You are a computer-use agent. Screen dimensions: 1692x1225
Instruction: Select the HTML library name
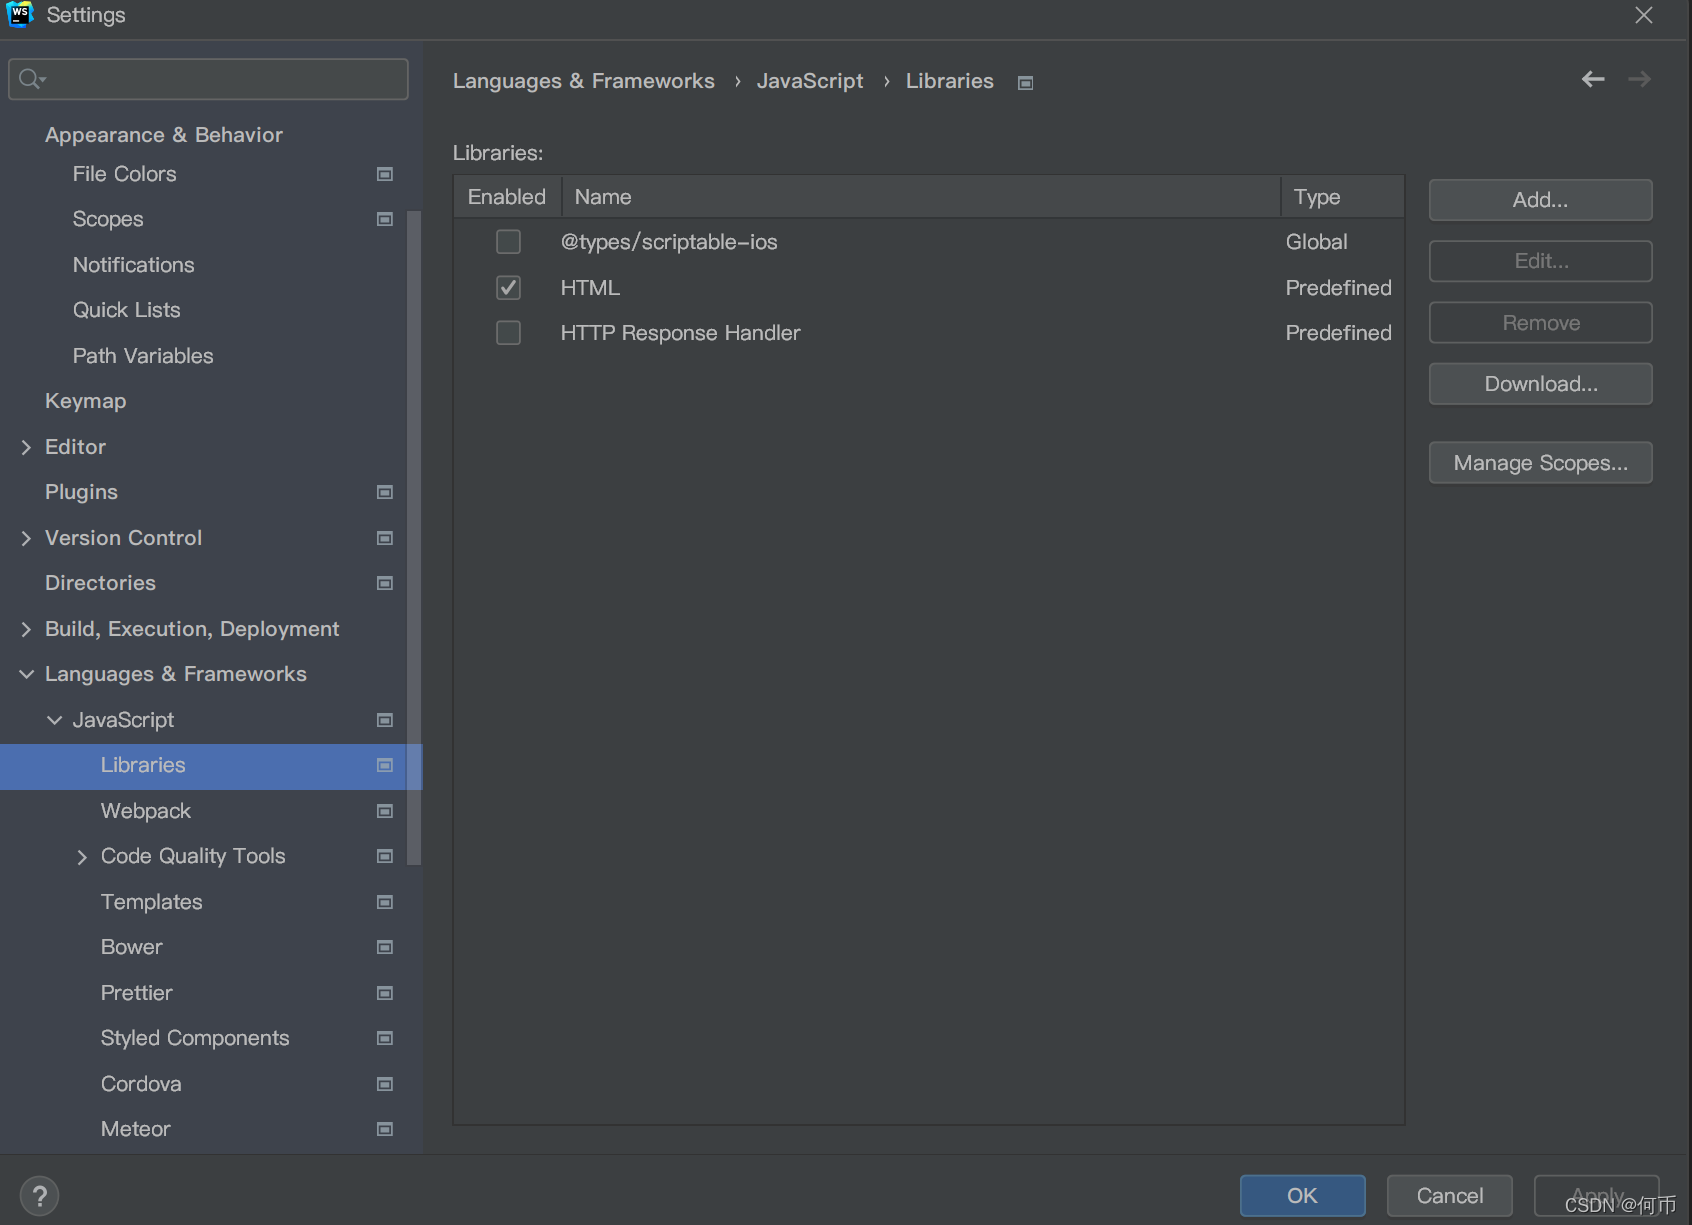[590, 288]
